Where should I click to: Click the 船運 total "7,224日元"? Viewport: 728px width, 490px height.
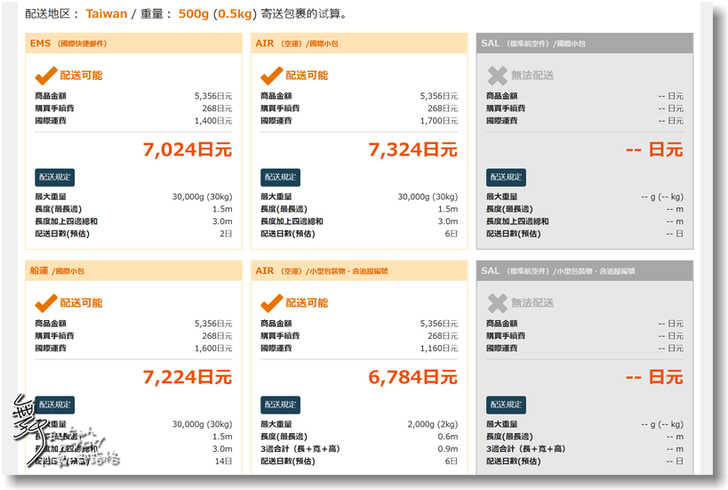(187, 377)
